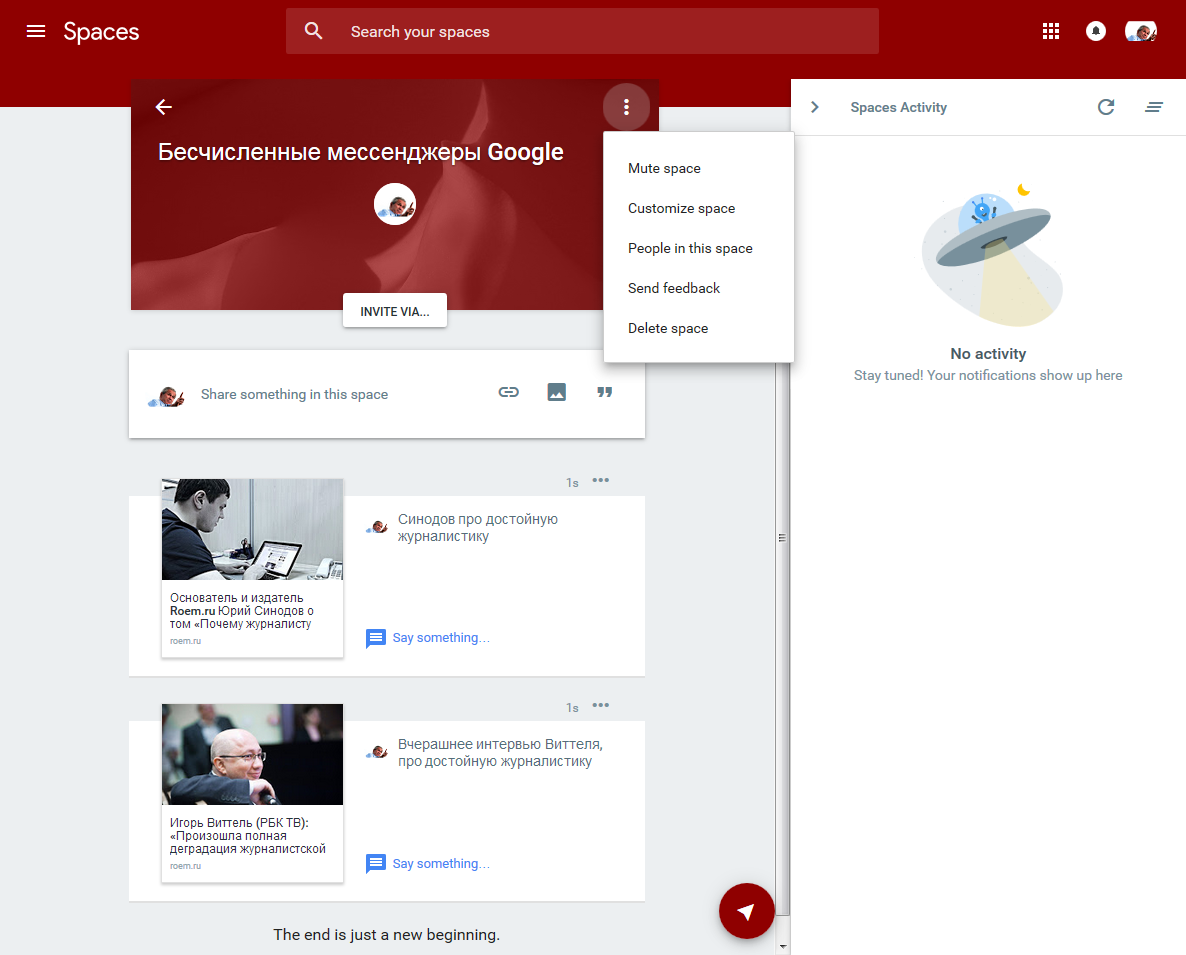This screenshot has width=1186, height=955.
Task: Refresh the Spaces Activity feed
Action: 1106,107
